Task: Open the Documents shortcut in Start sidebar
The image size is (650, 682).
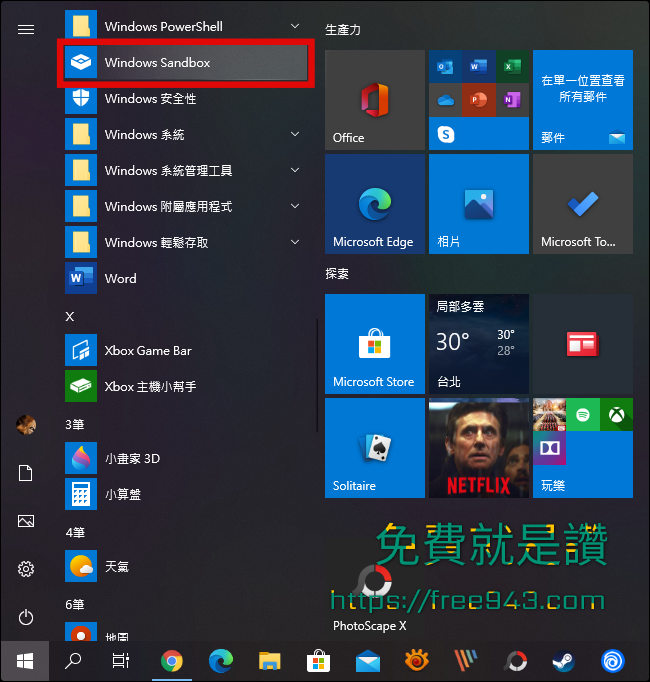Action: click(26, 473)
